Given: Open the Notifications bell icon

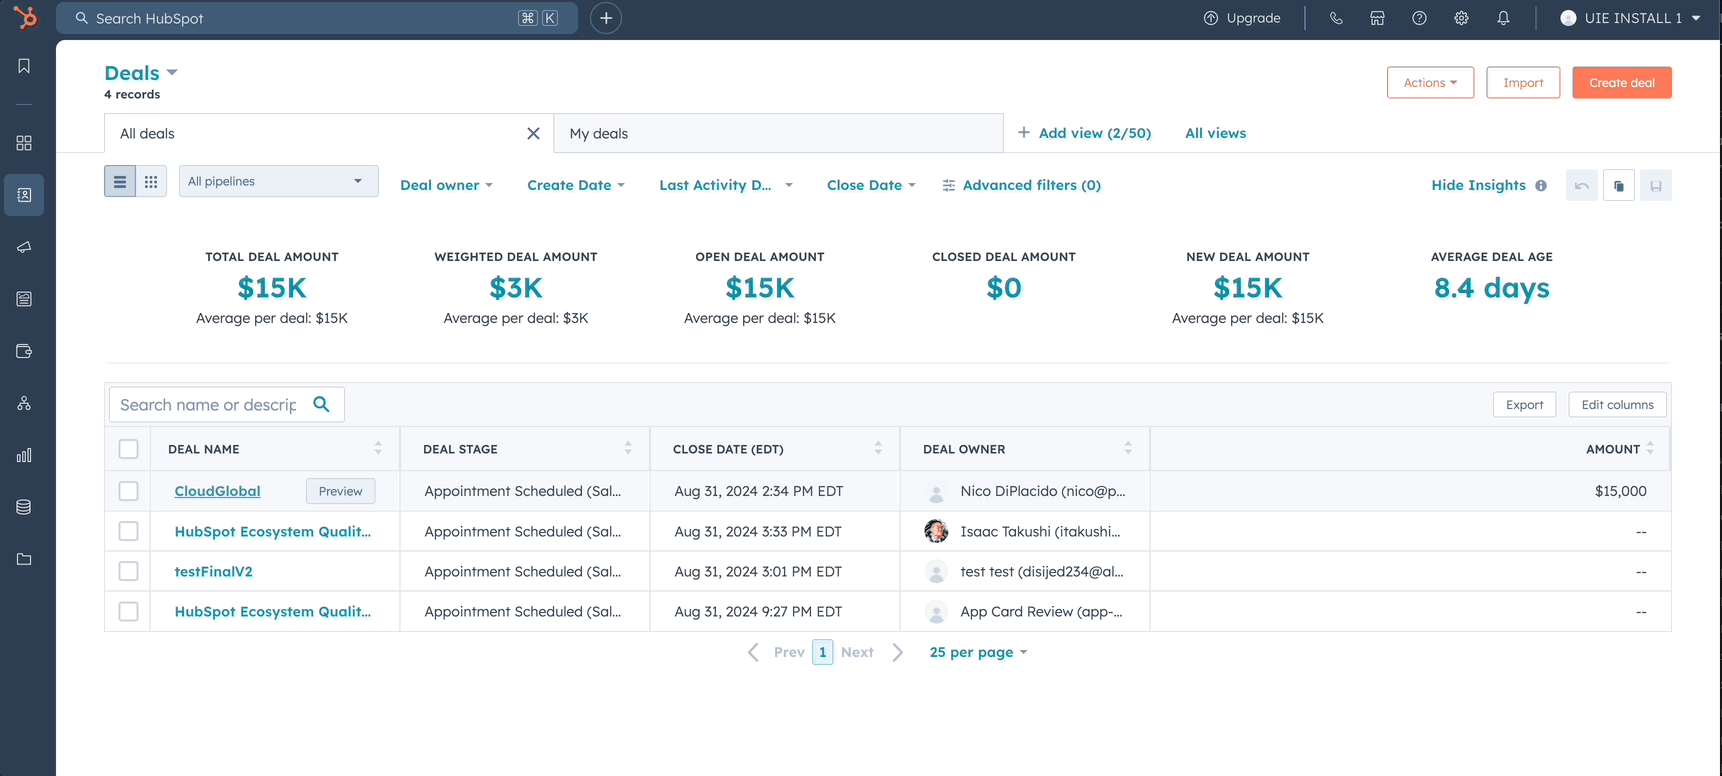Looking at the screenshot, I should 1503,18.
